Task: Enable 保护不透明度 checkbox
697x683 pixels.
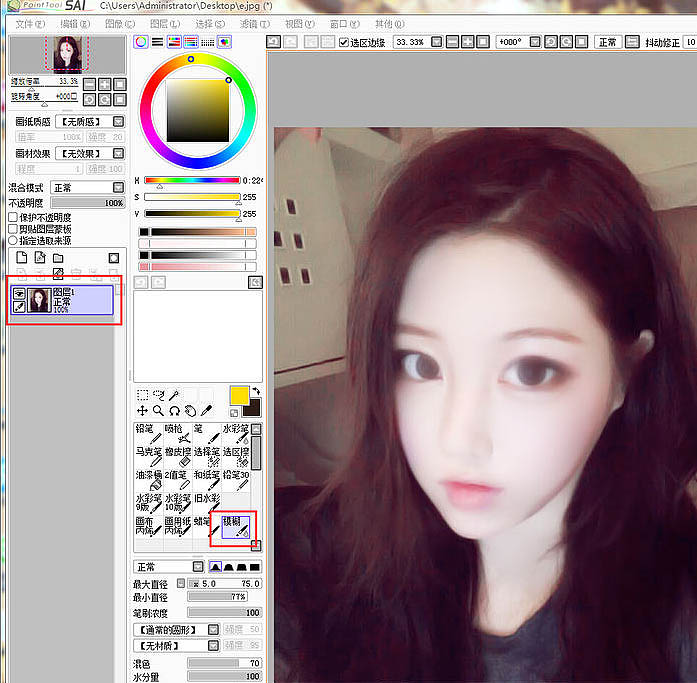Action: 13,217
